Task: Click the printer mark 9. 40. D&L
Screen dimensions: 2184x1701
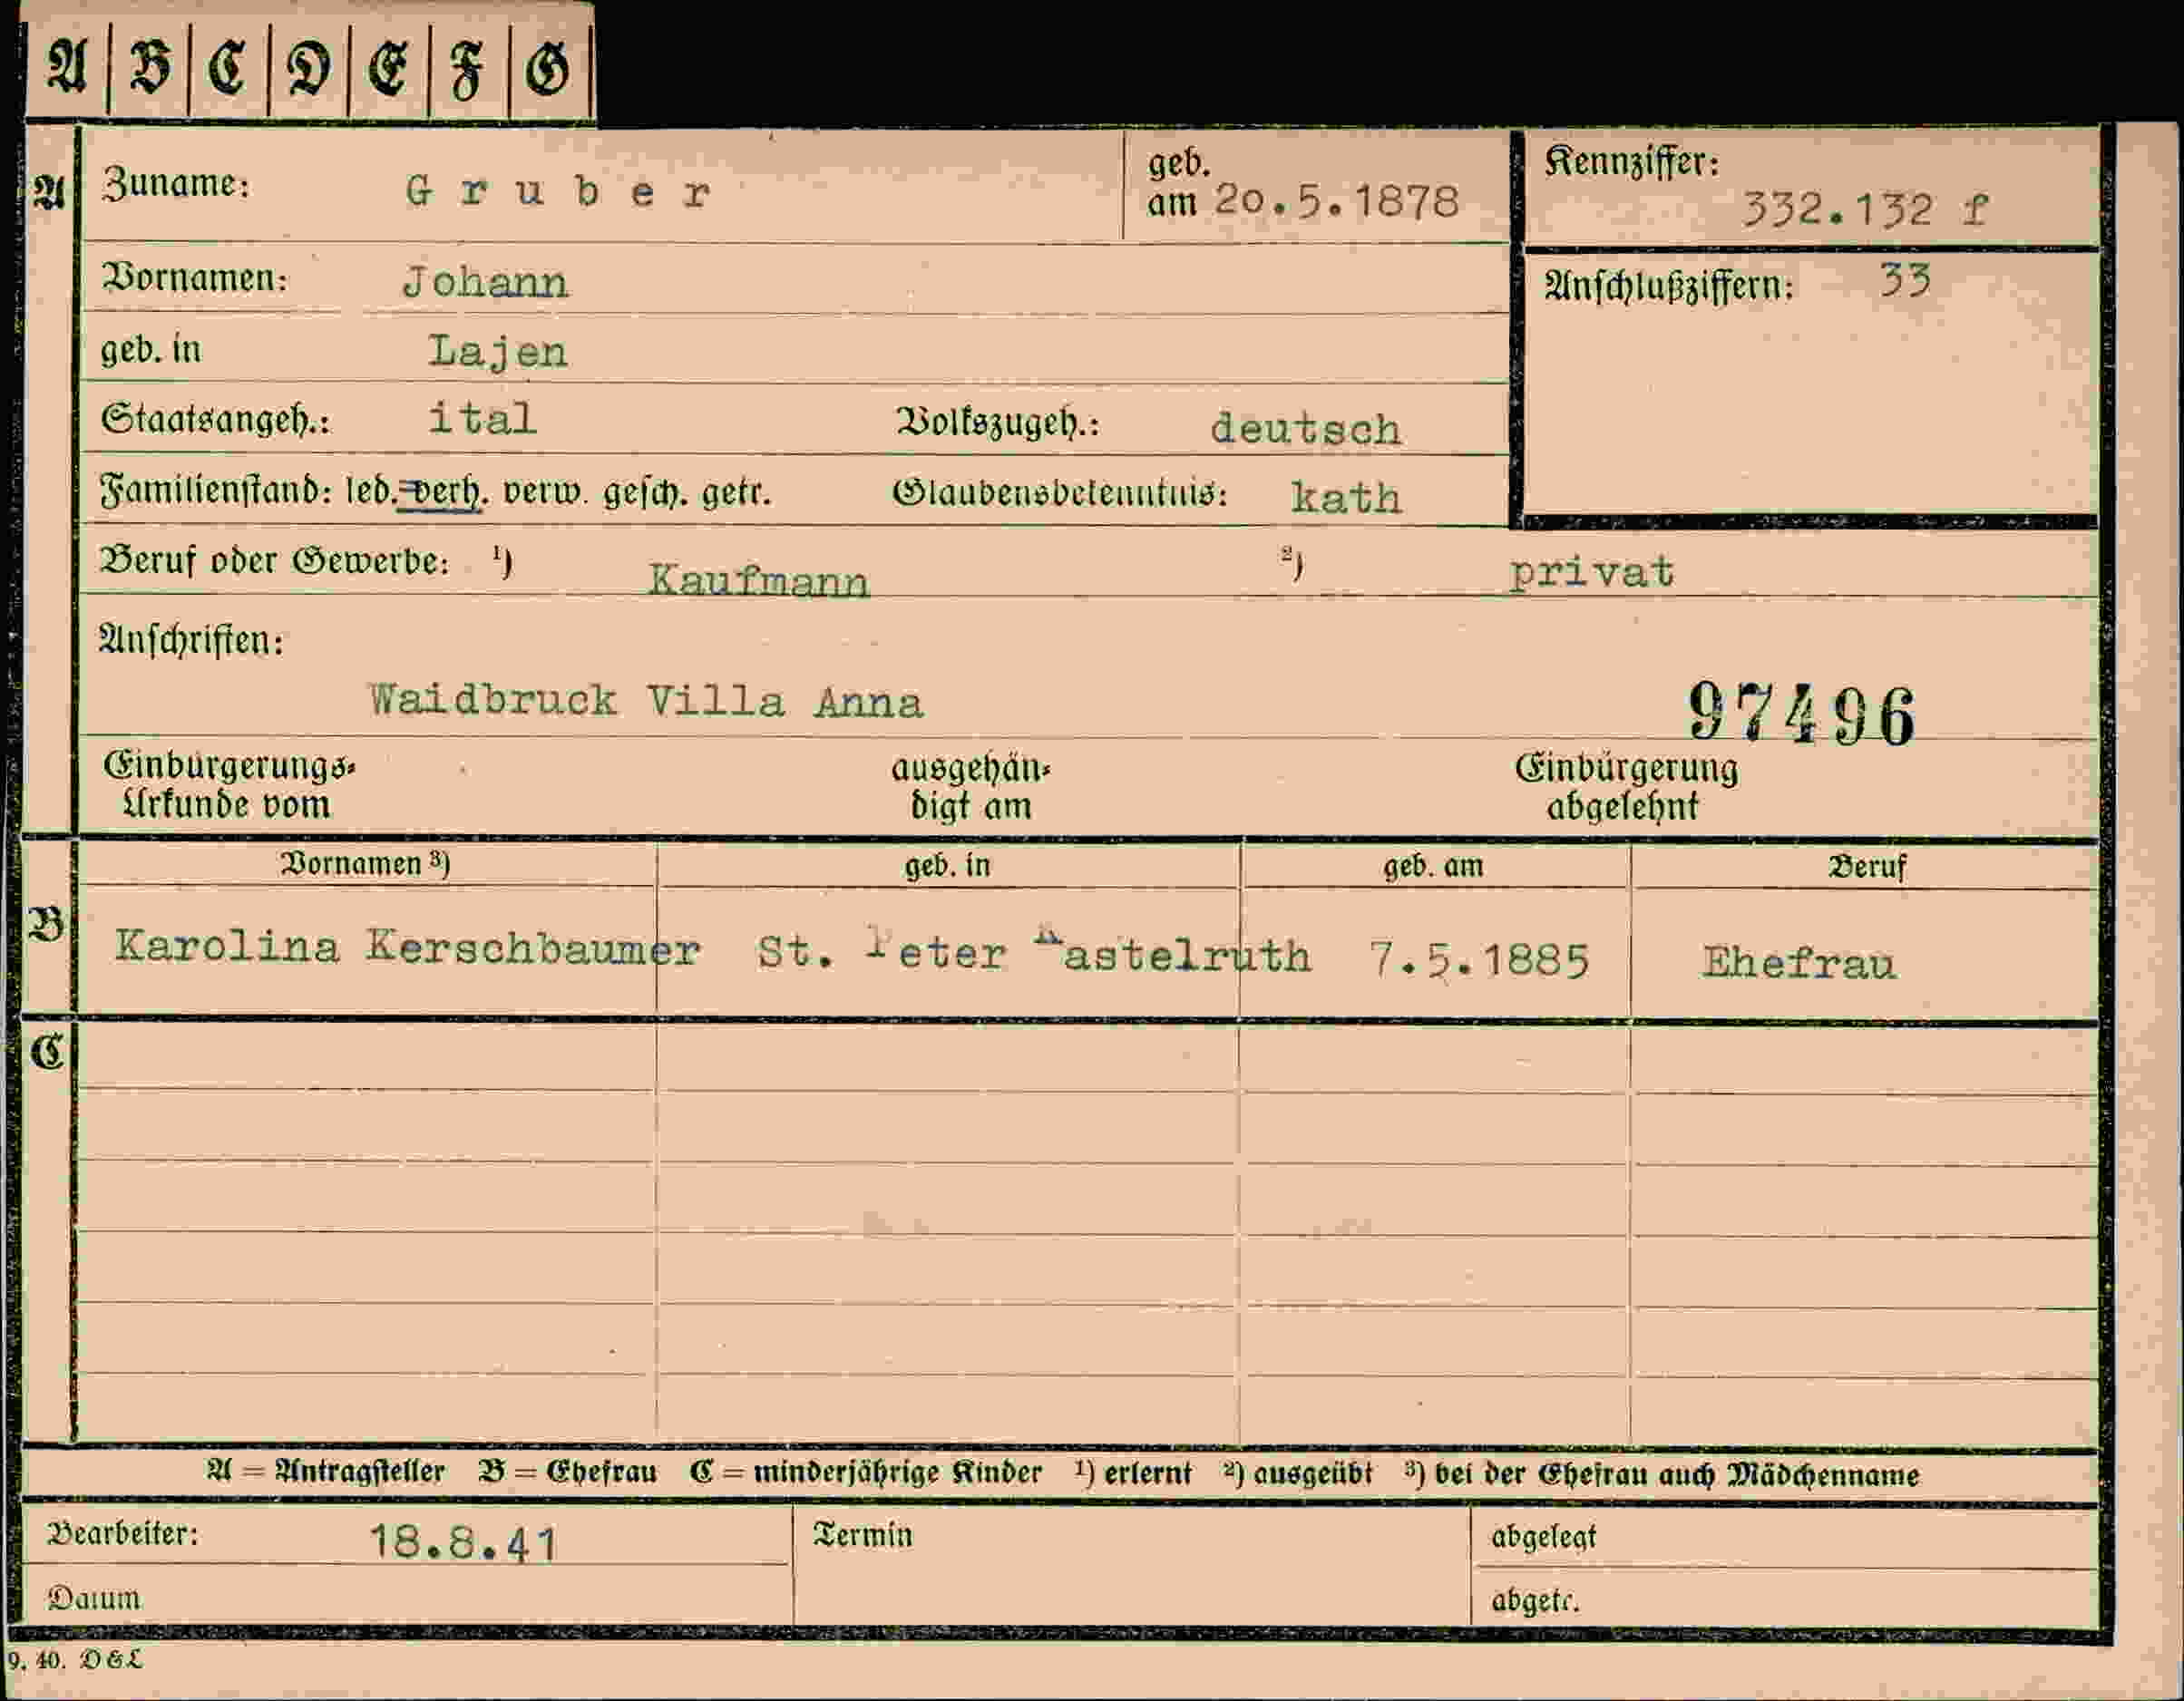Action: 75,1660
